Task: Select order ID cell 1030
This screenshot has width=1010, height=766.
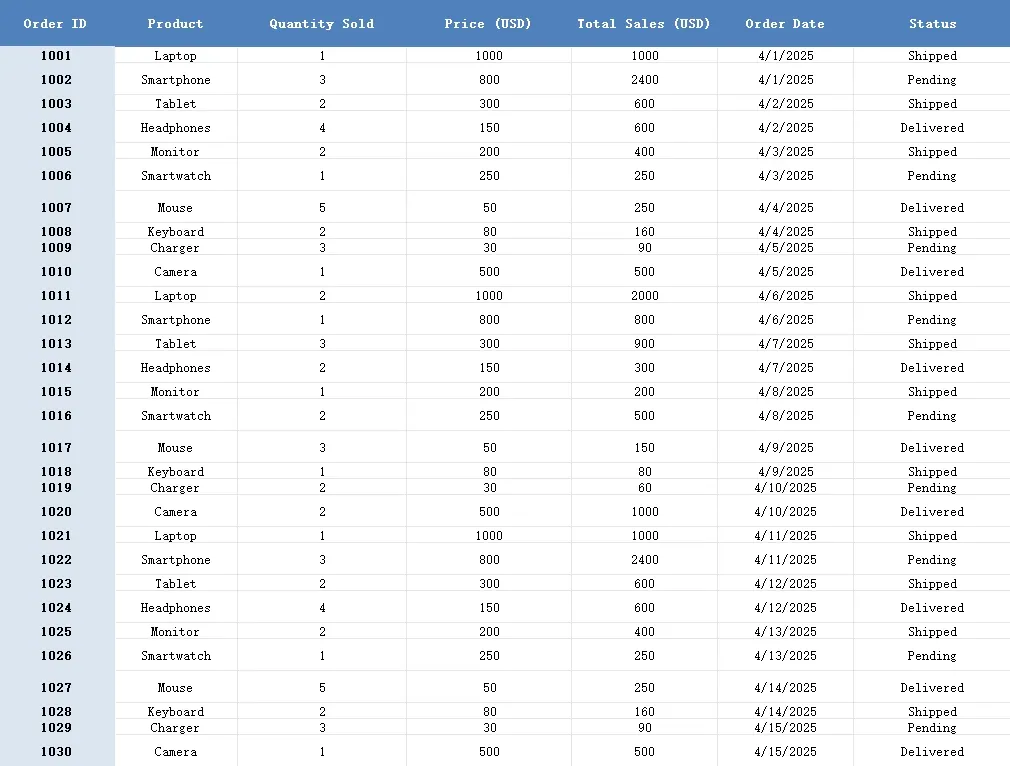Action: (56, 752)
